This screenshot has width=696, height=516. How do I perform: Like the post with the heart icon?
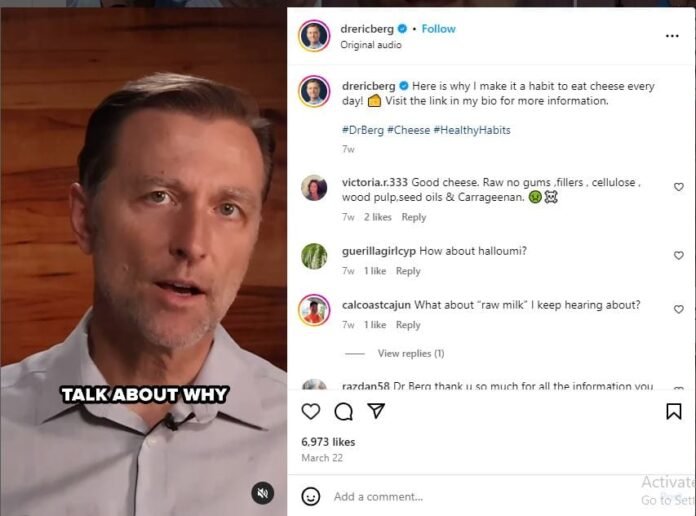(x=311, y=411)
